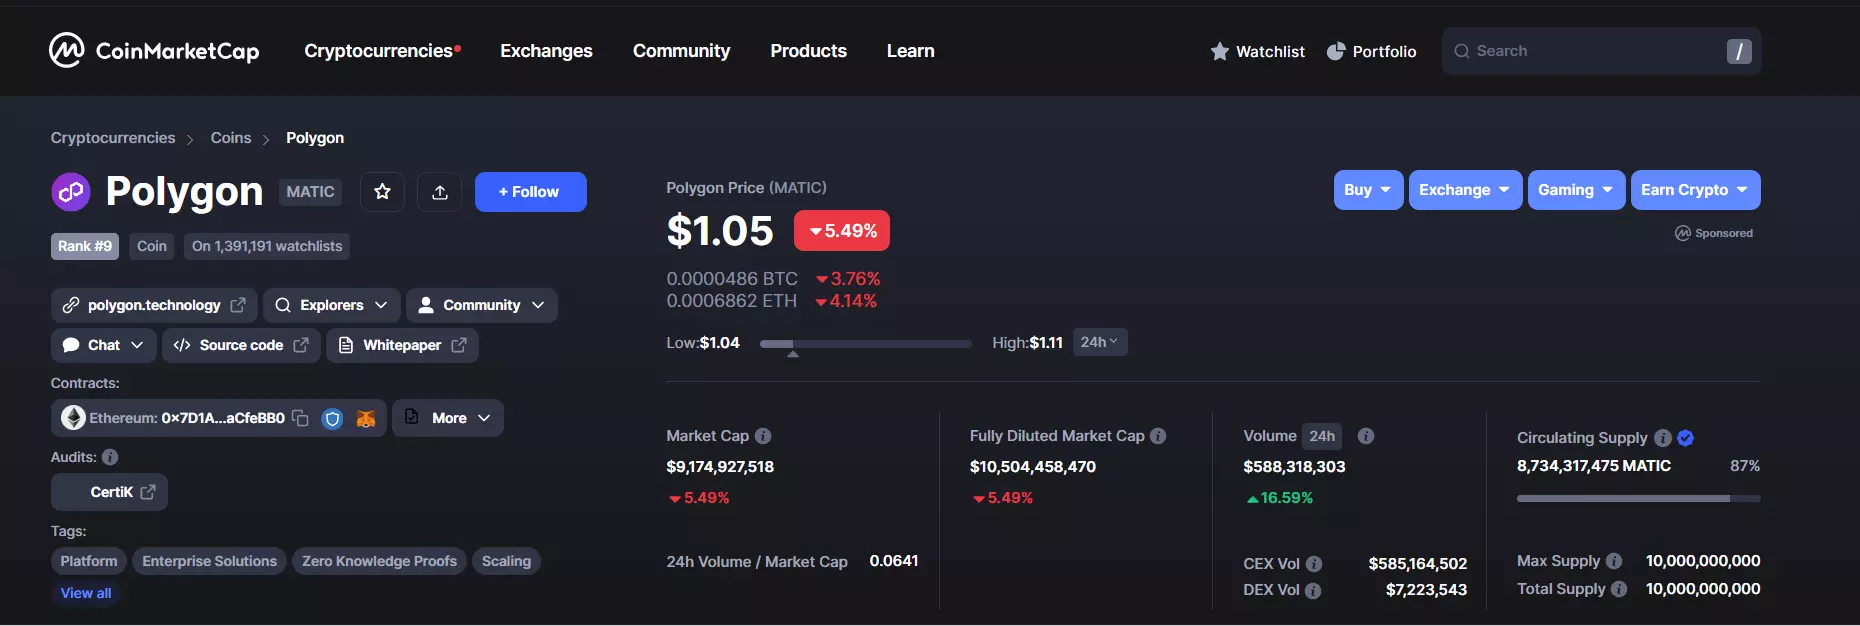
Task: Click the blue shield icon next to contract
Action: coord(333,418)
